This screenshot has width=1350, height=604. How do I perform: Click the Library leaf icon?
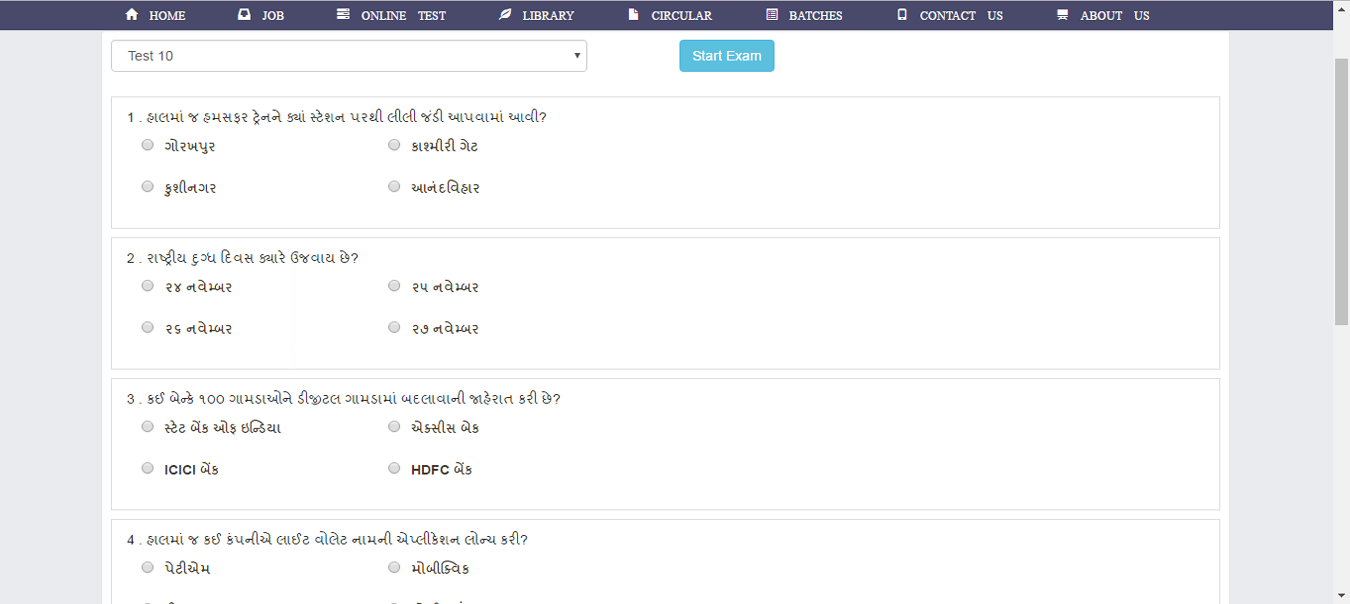click(505, 15)
